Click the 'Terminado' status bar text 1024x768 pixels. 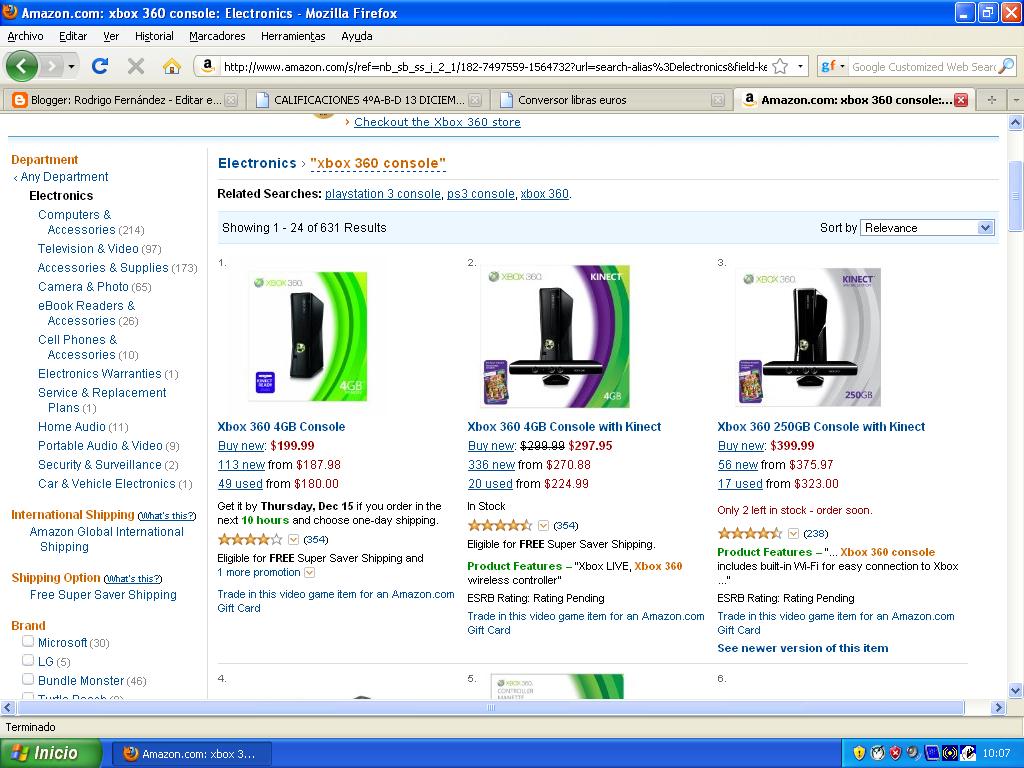(x=31, y=727)
